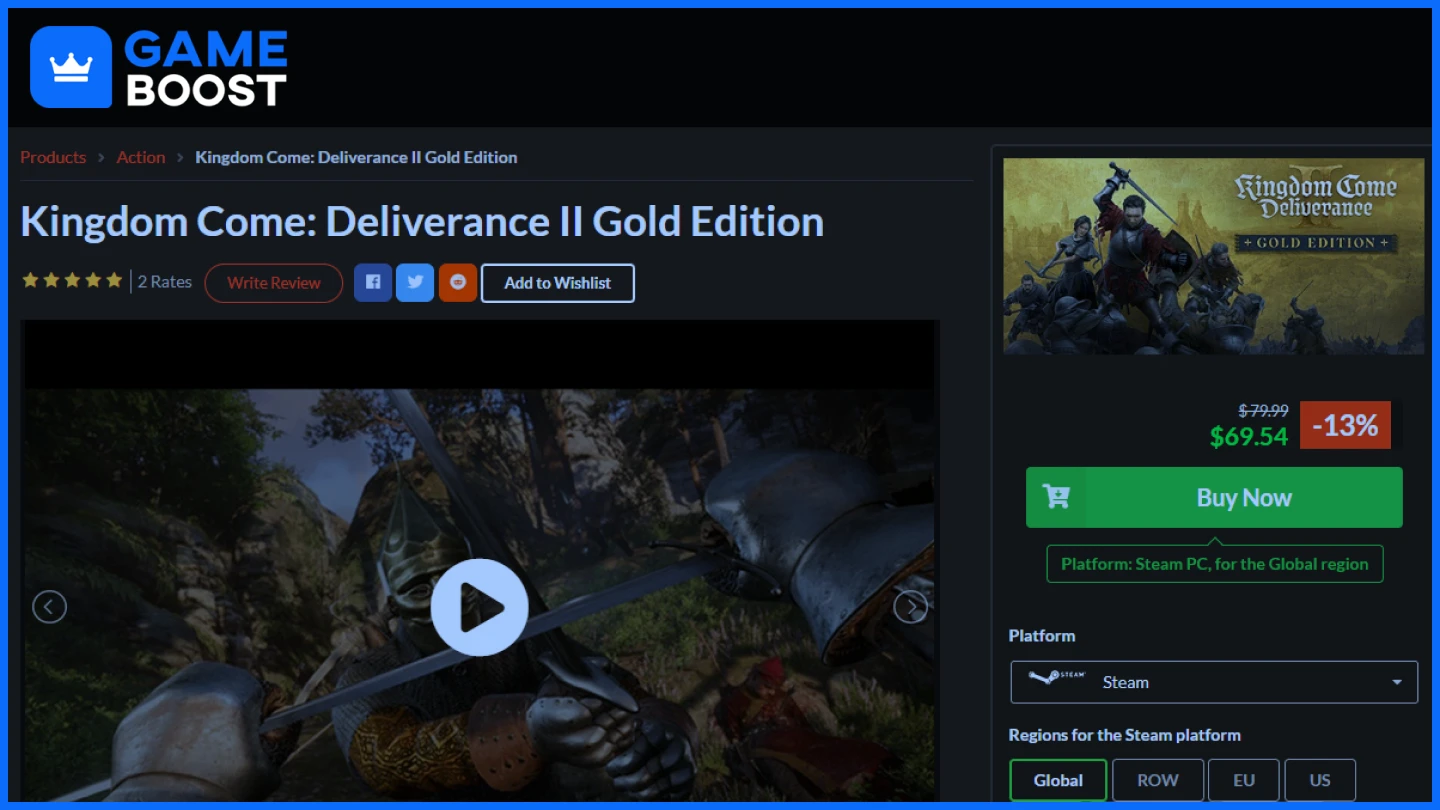This screenshot has width=1440, height=810.
Task: Click the $69.54 price
Action: point(1249,437)
